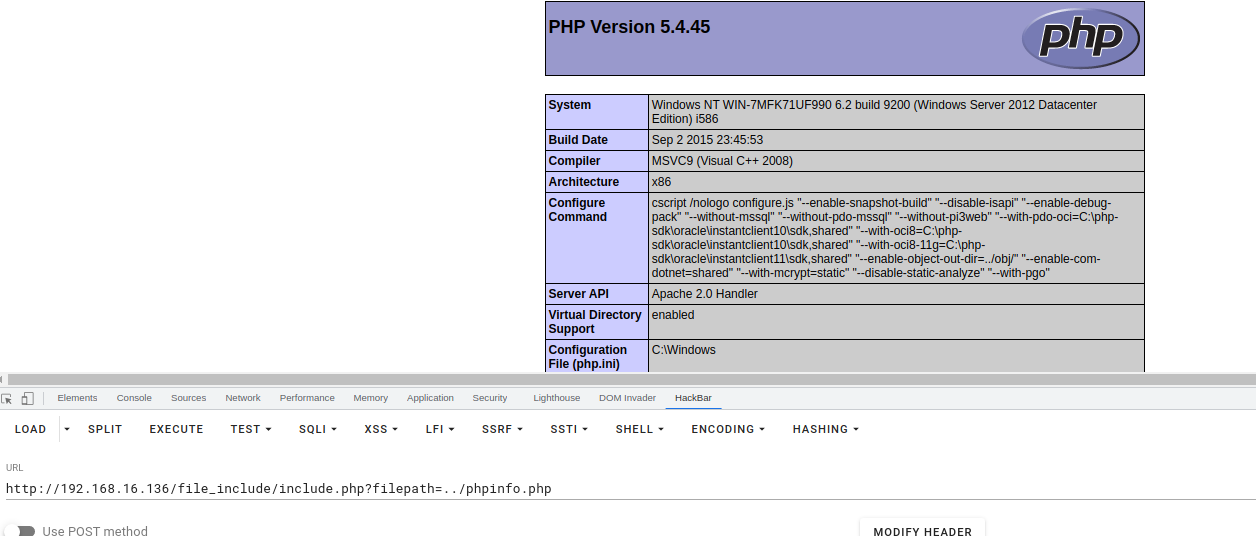Image resolution: width=1256 pixels, height=536 pixels.
Task: Select the C:\Windows configuration path
Action: click(683, 350)
